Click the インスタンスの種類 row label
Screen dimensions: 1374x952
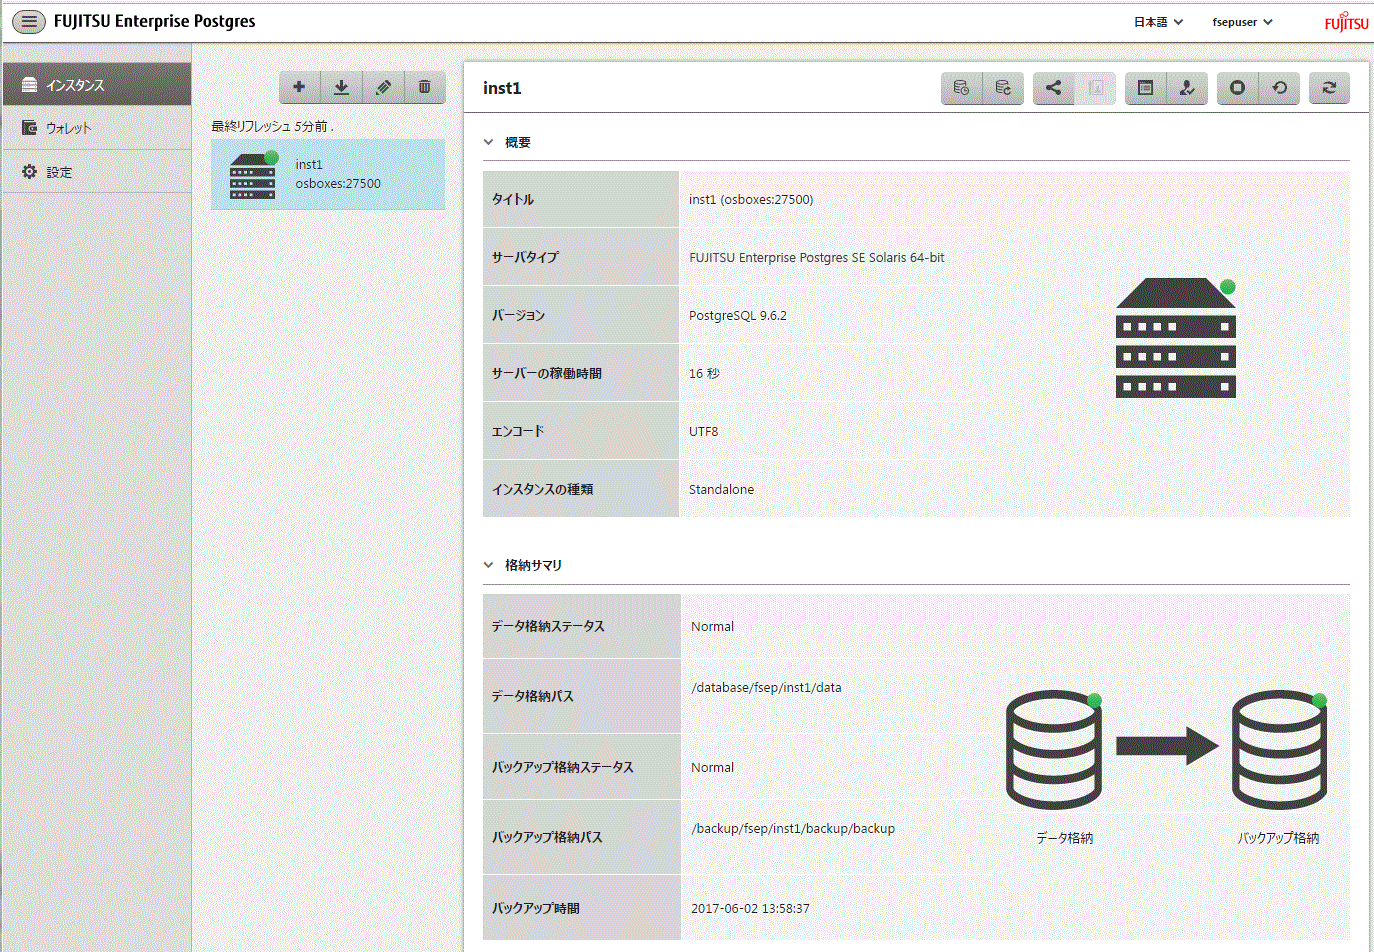coord(543,489)
